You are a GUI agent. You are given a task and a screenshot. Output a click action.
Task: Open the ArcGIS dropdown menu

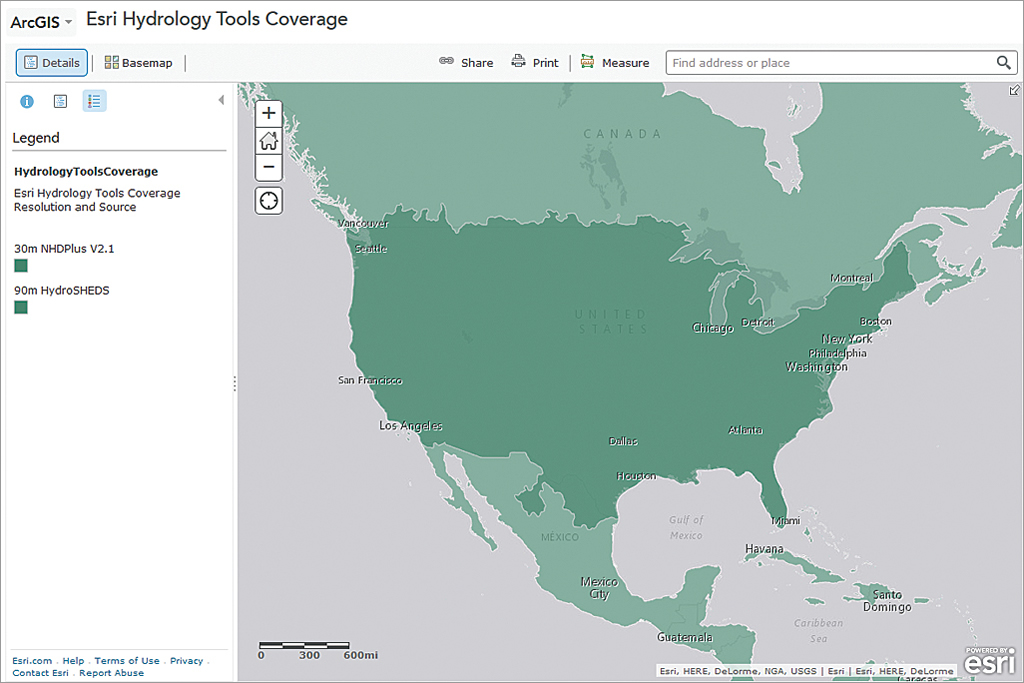[x=41, y=22]
